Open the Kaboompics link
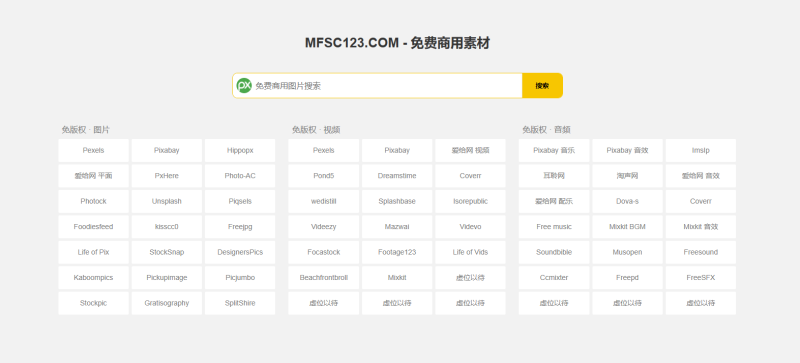Screen dimensions: 800x363 point(93,278)
